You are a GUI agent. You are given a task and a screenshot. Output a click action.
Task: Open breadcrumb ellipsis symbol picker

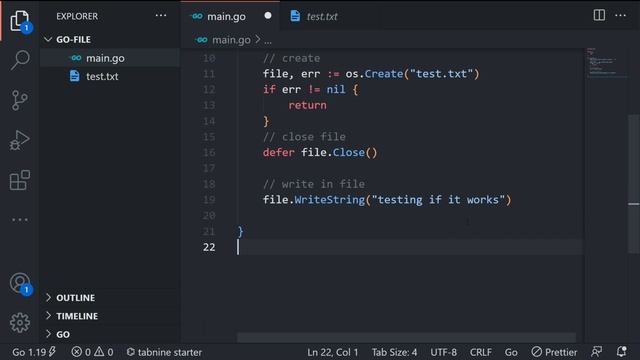pos(268,40)
